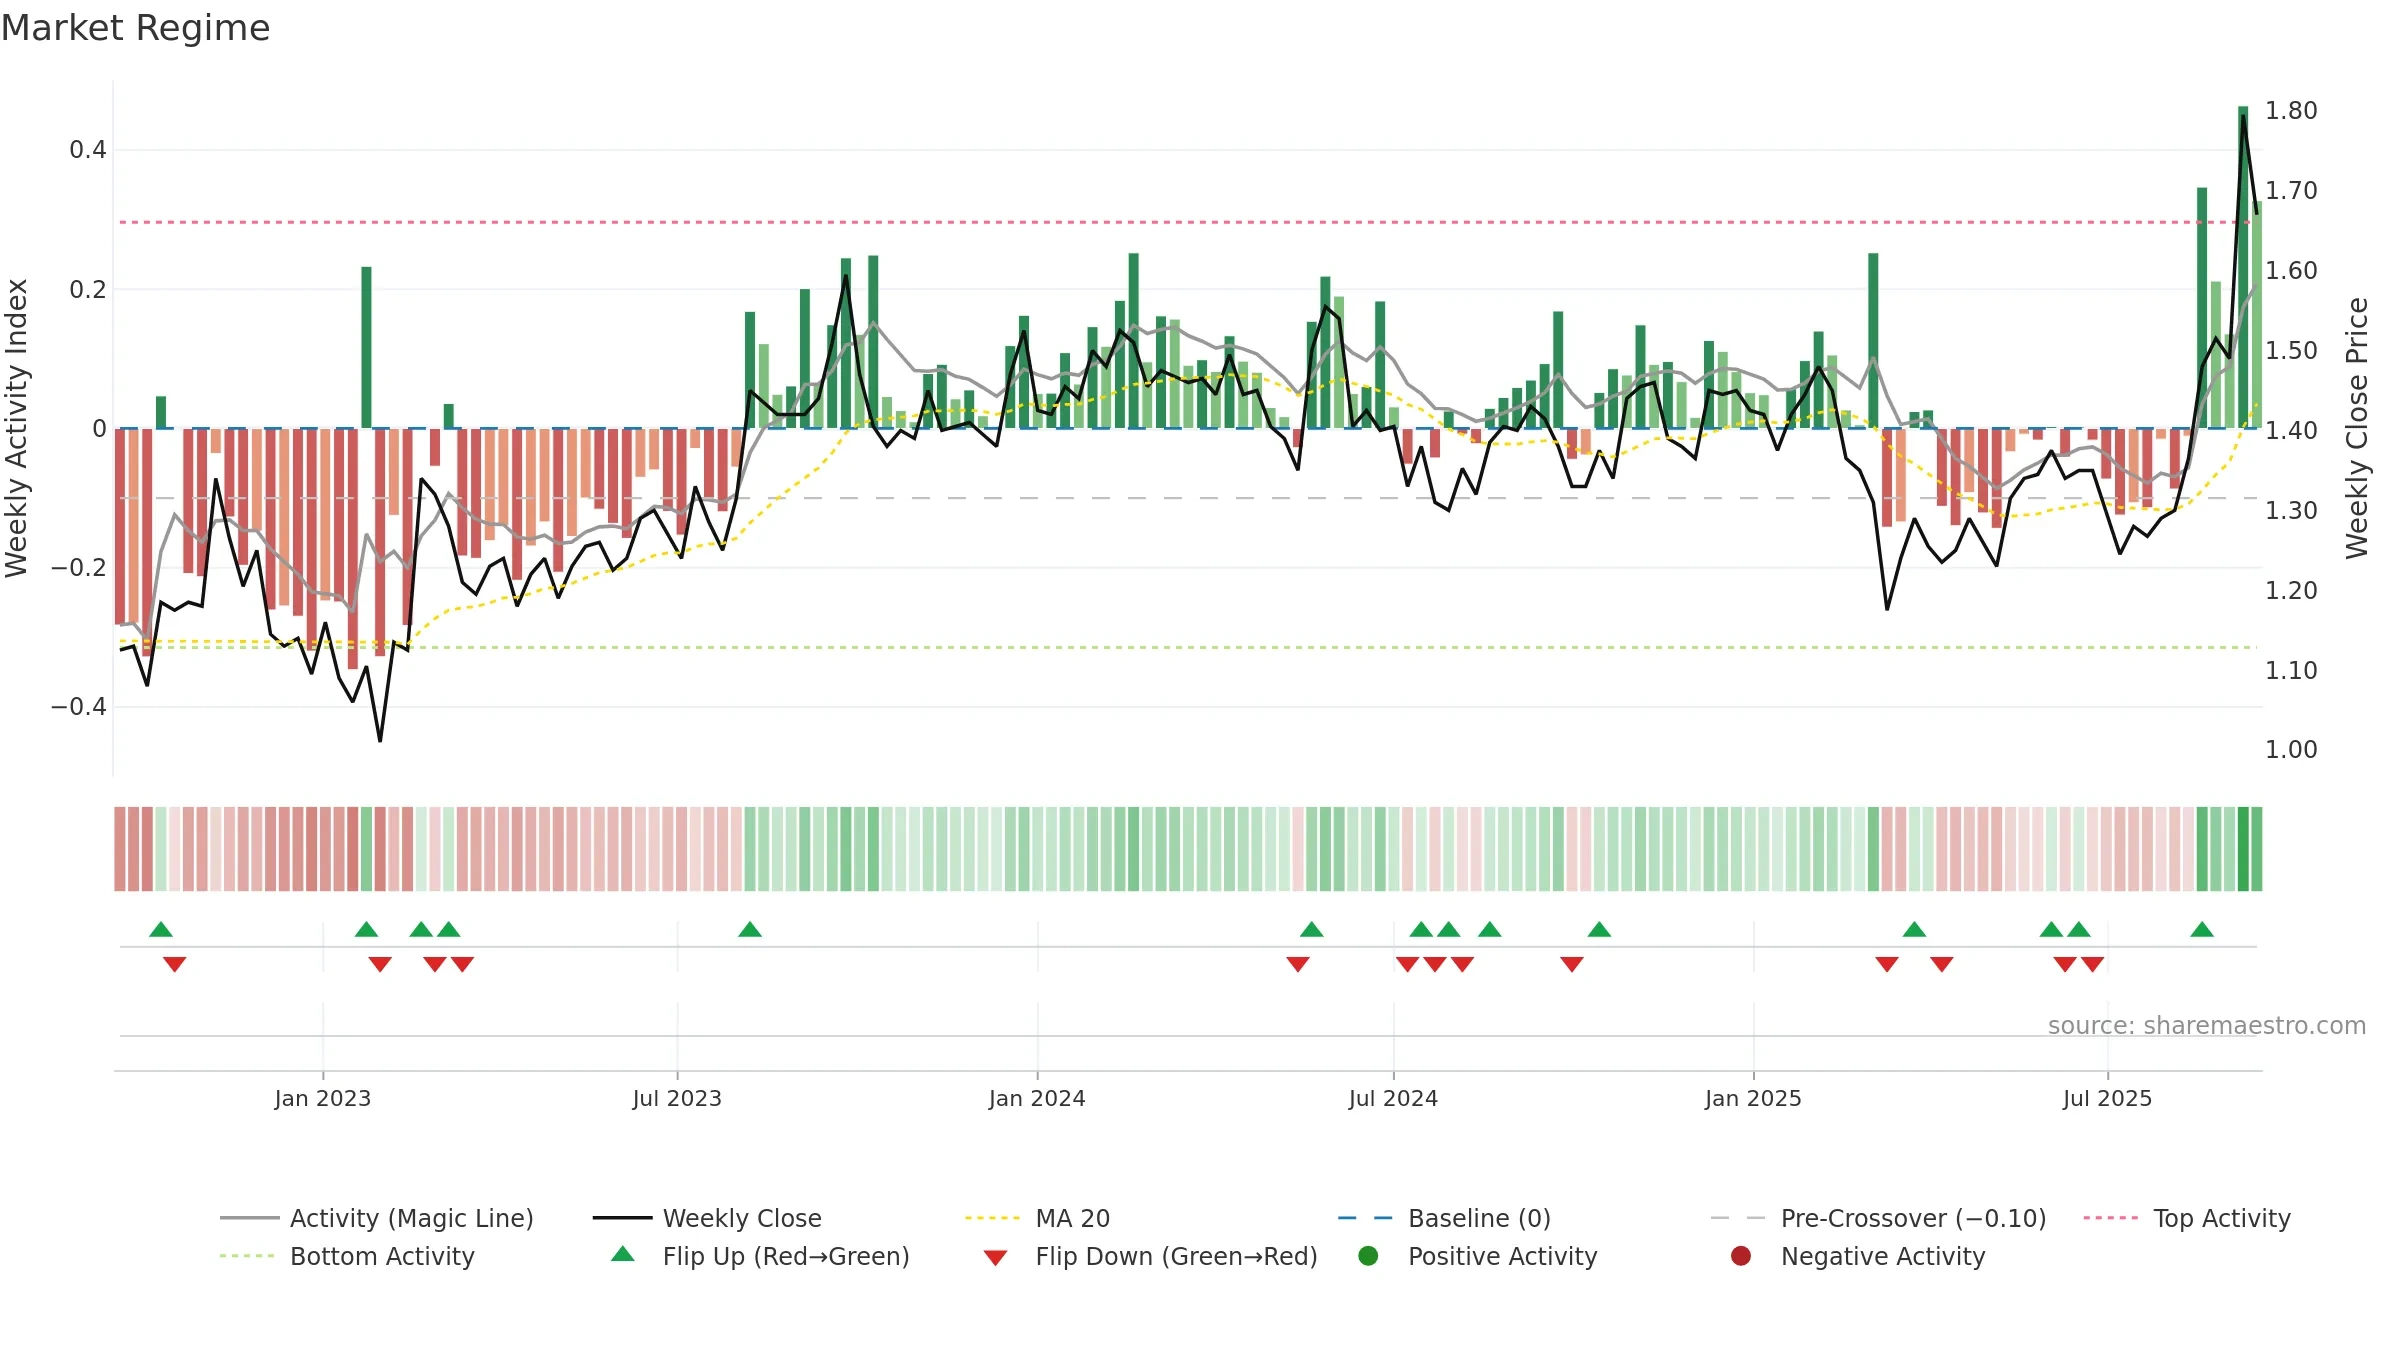
Task: Click the Jul 2025 x-axis label
Action: [2107, 1098]
